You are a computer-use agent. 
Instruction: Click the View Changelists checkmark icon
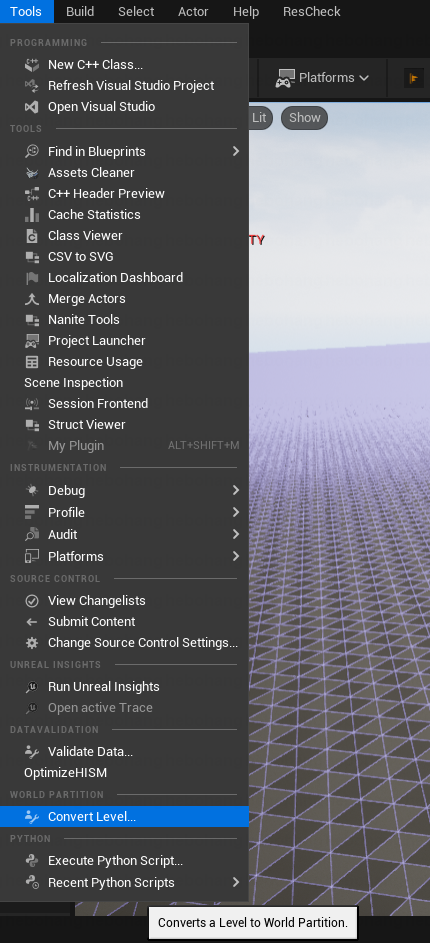[x=32, y=601]
